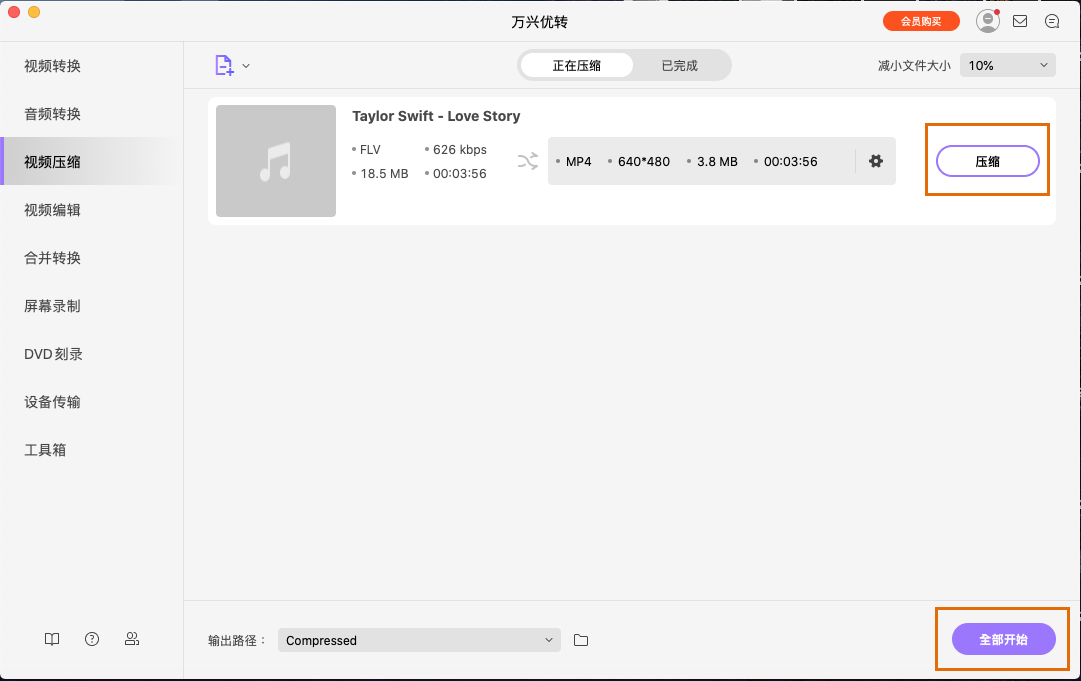Open compression settings gear for Love Story
The image size is (1081, 681).
(x=875, y=161)
